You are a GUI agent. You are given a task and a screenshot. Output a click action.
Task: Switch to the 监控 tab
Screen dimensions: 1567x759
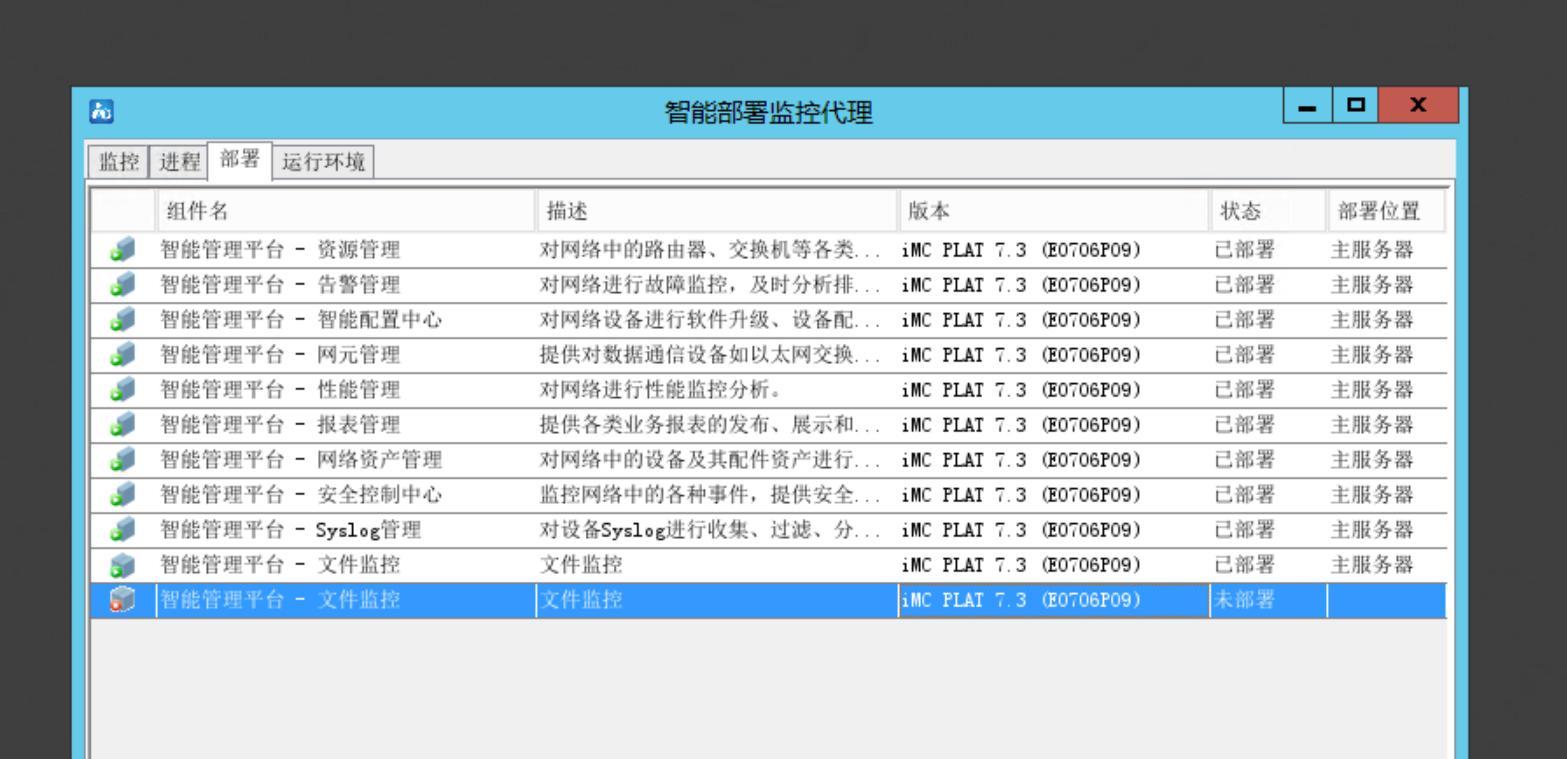point(119,162)
